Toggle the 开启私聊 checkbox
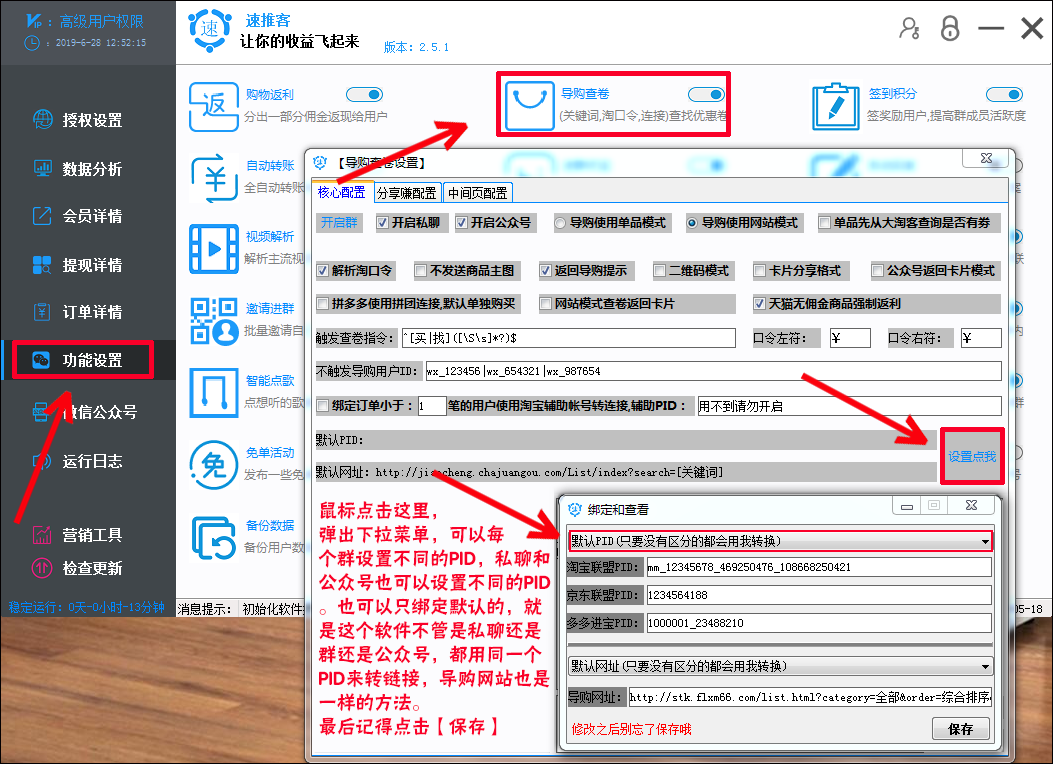This screenshot has width=1053, height=764. 382,223
